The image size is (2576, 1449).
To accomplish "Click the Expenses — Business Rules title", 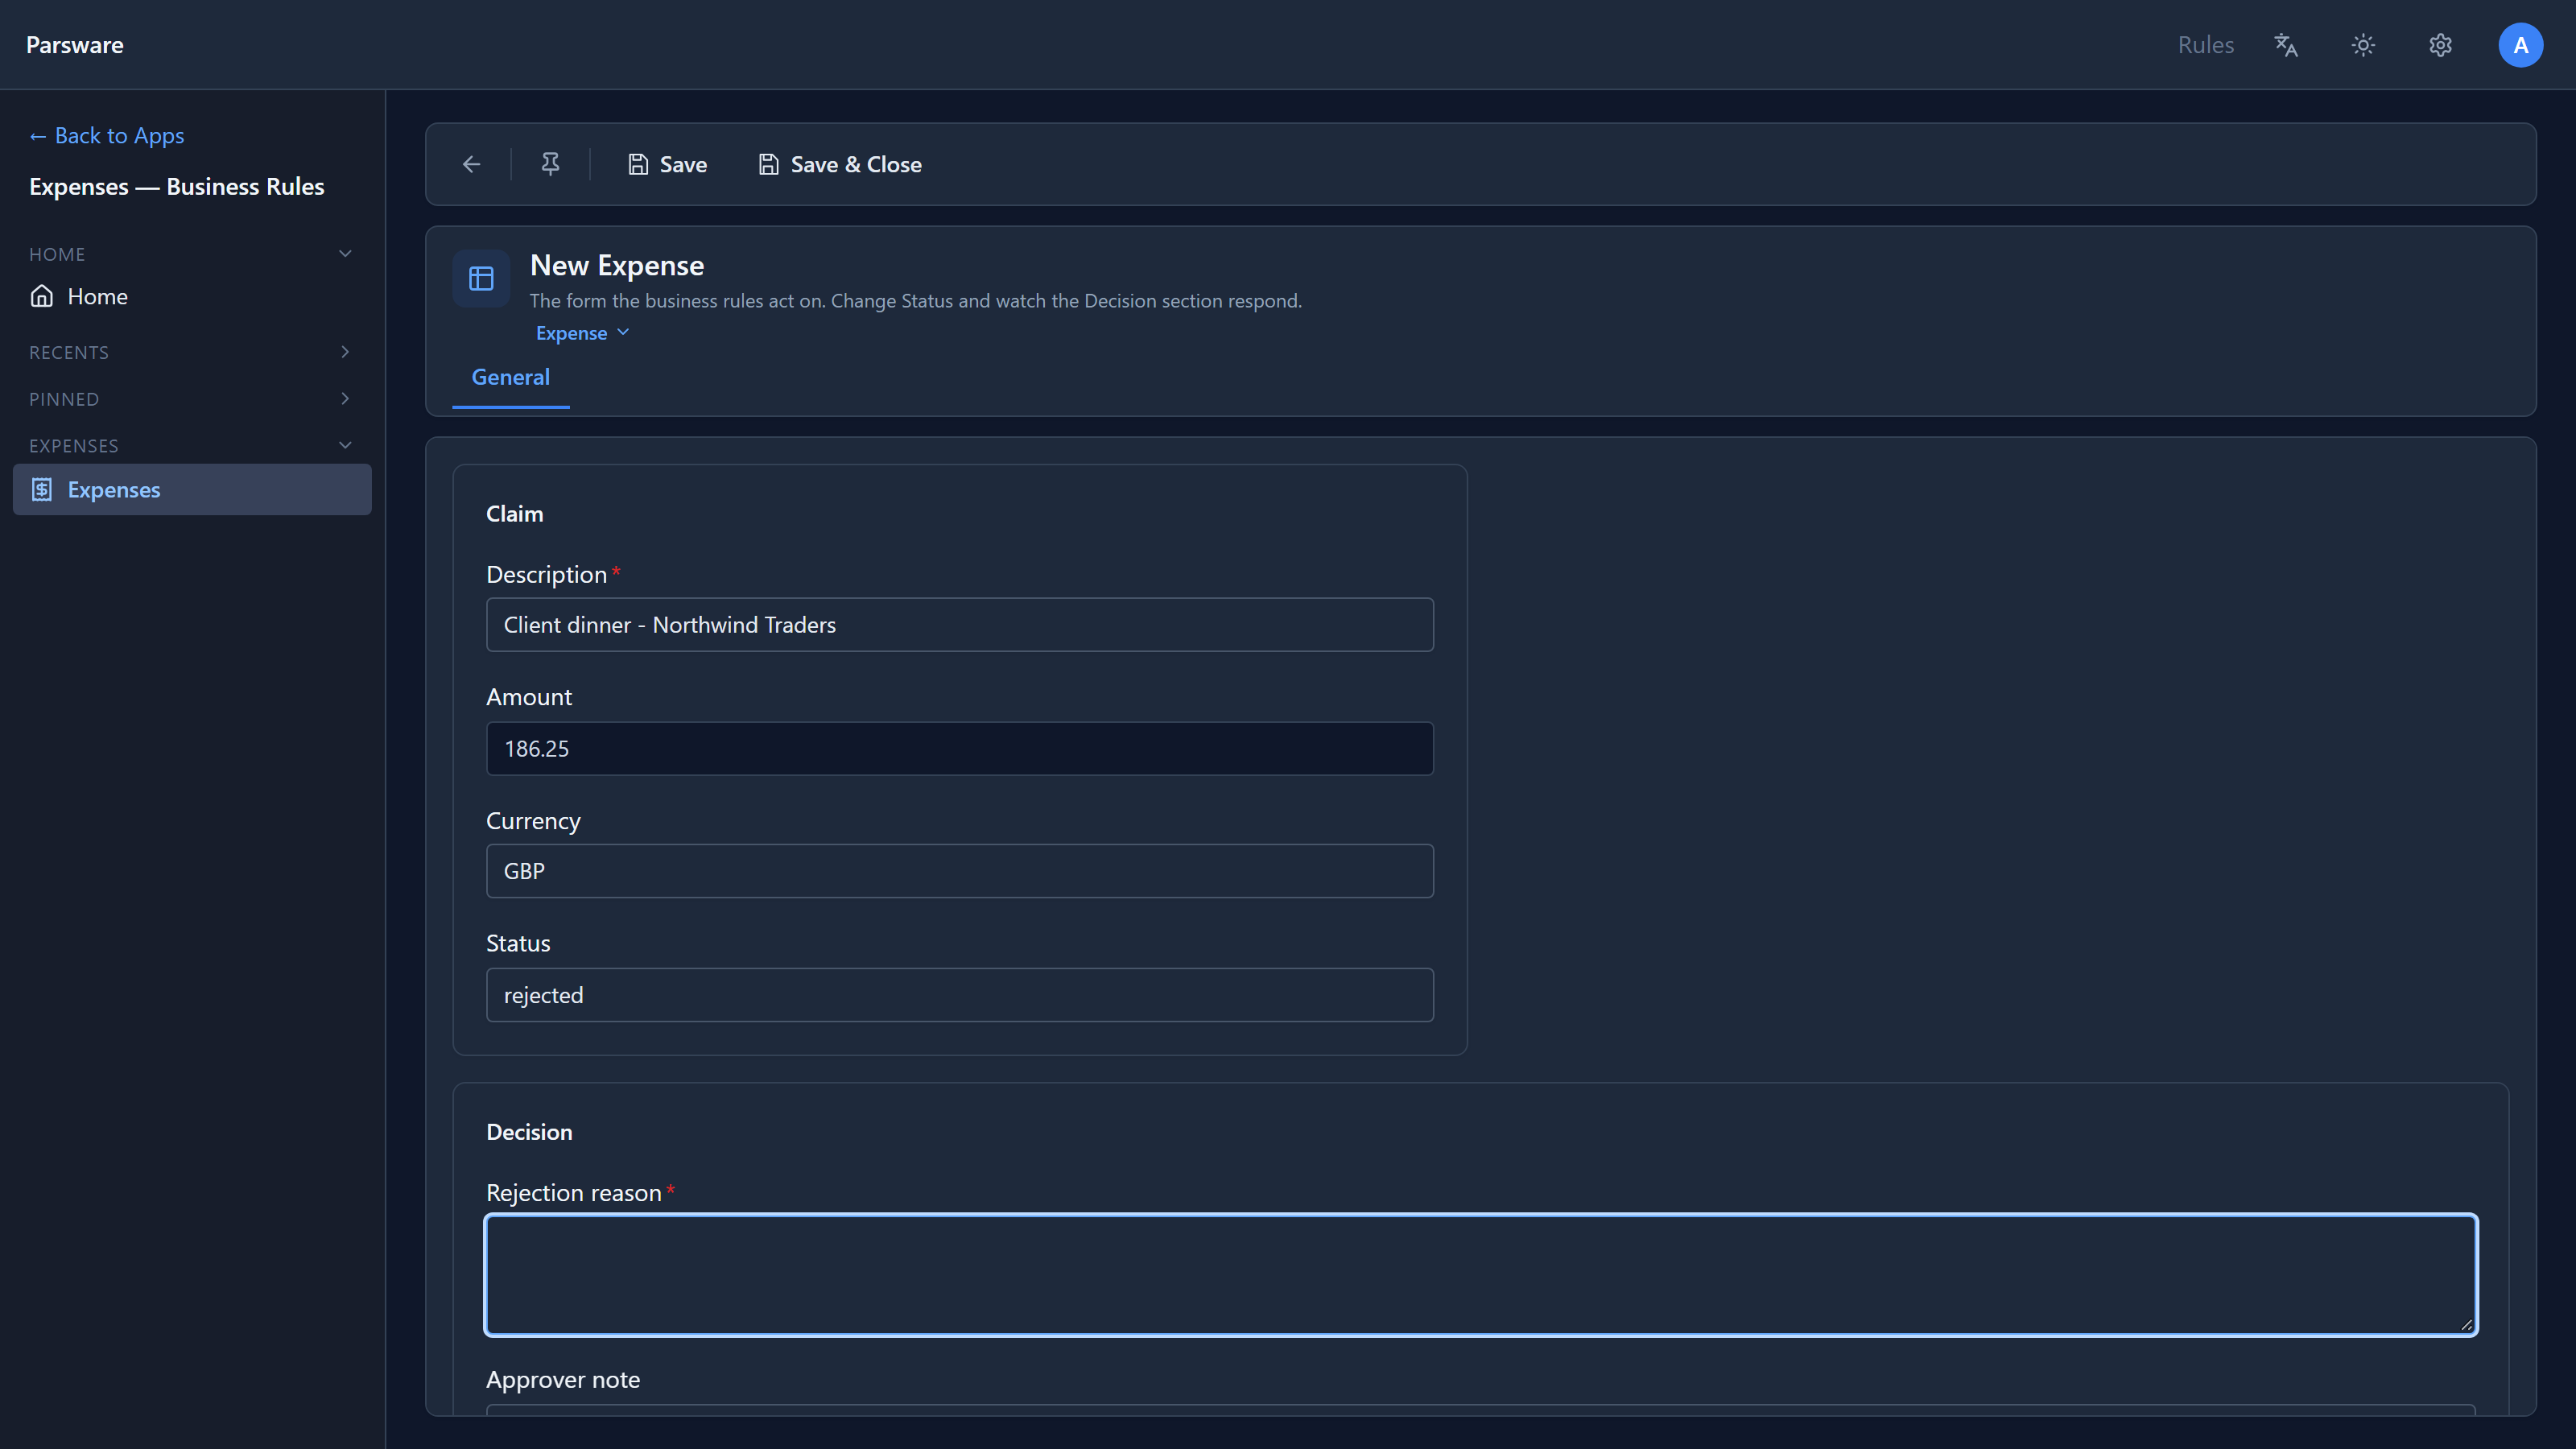I will tap(177, 186).
